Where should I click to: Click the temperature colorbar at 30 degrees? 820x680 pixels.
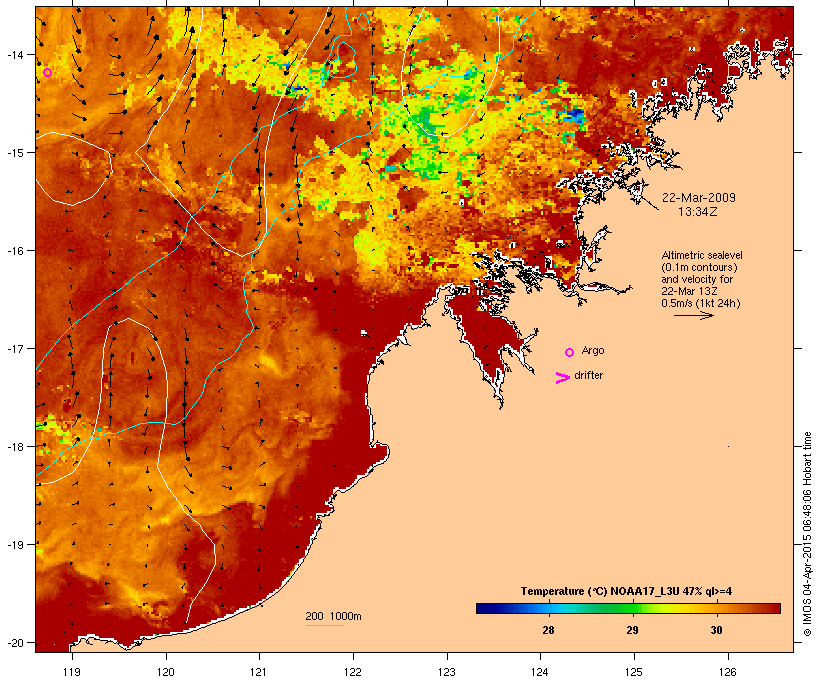[x=716, y=608]
